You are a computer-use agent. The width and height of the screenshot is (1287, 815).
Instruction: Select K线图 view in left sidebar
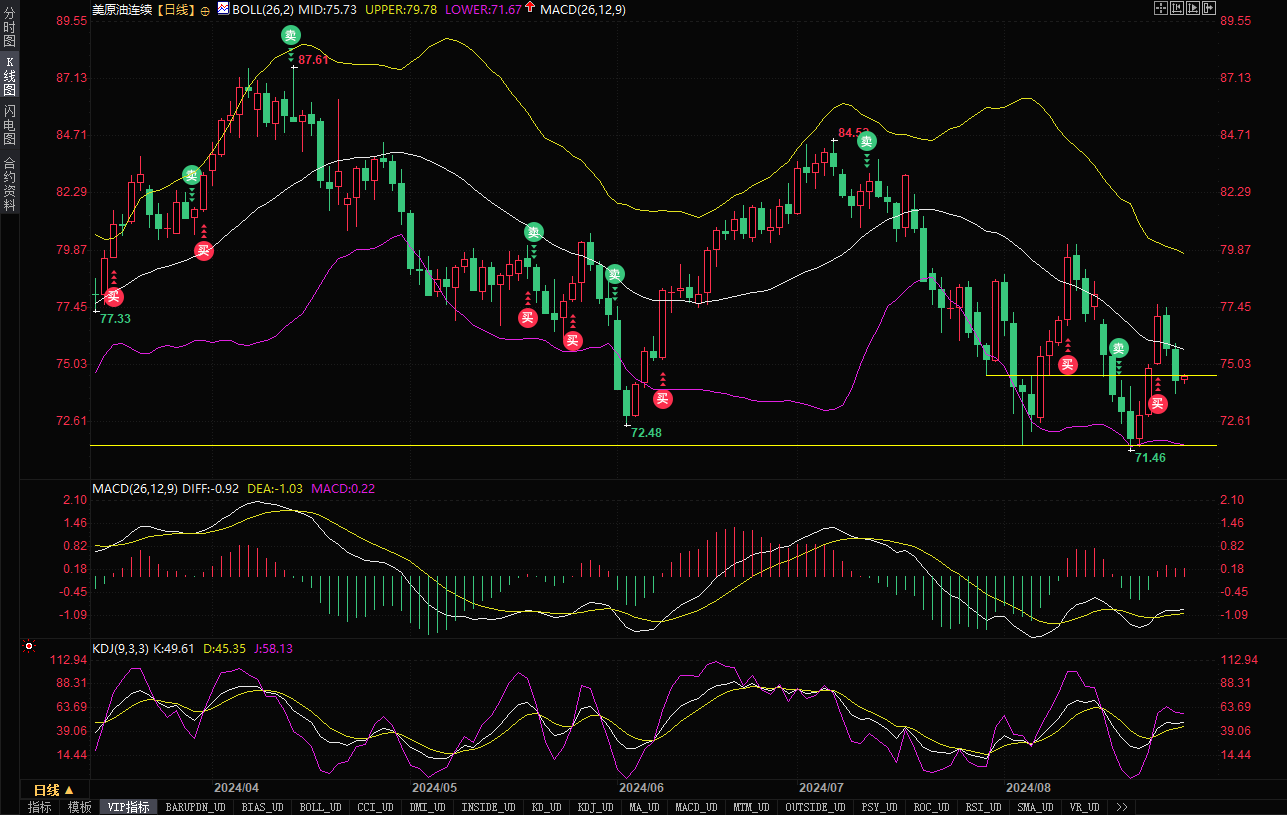[x=9, y=76]
